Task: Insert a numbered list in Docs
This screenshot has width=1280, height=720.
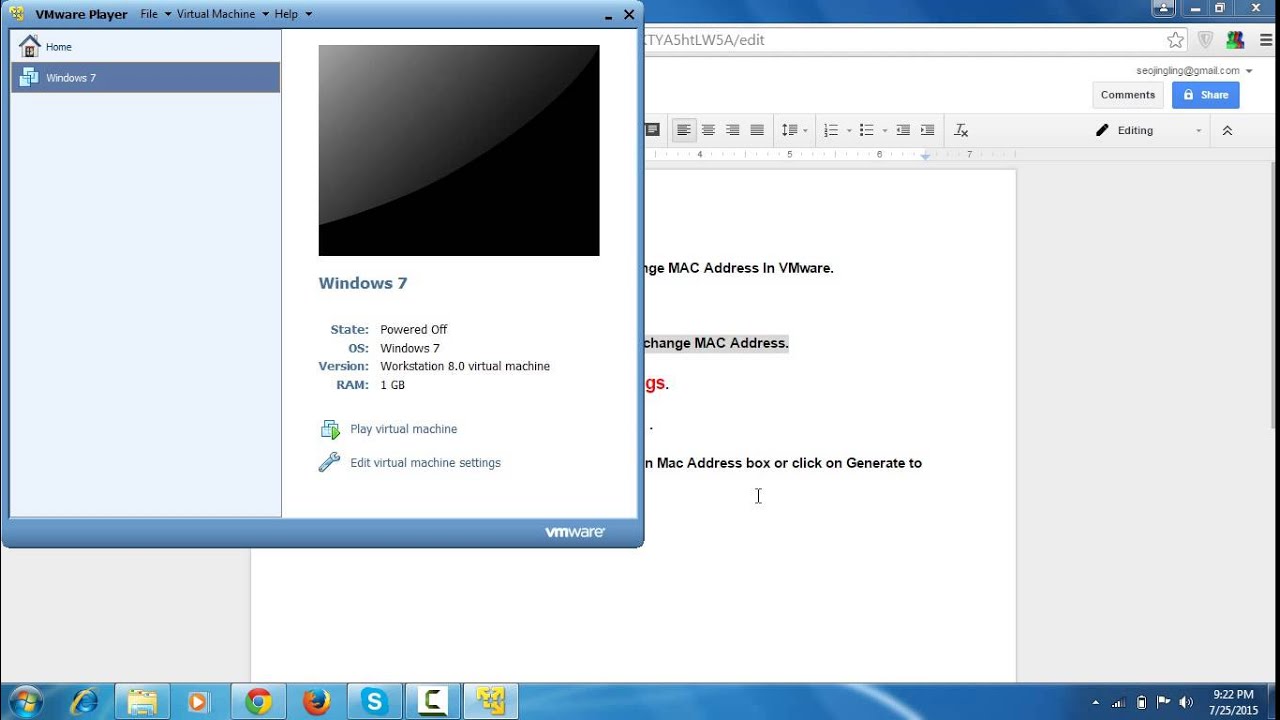Action: (831, 130)
